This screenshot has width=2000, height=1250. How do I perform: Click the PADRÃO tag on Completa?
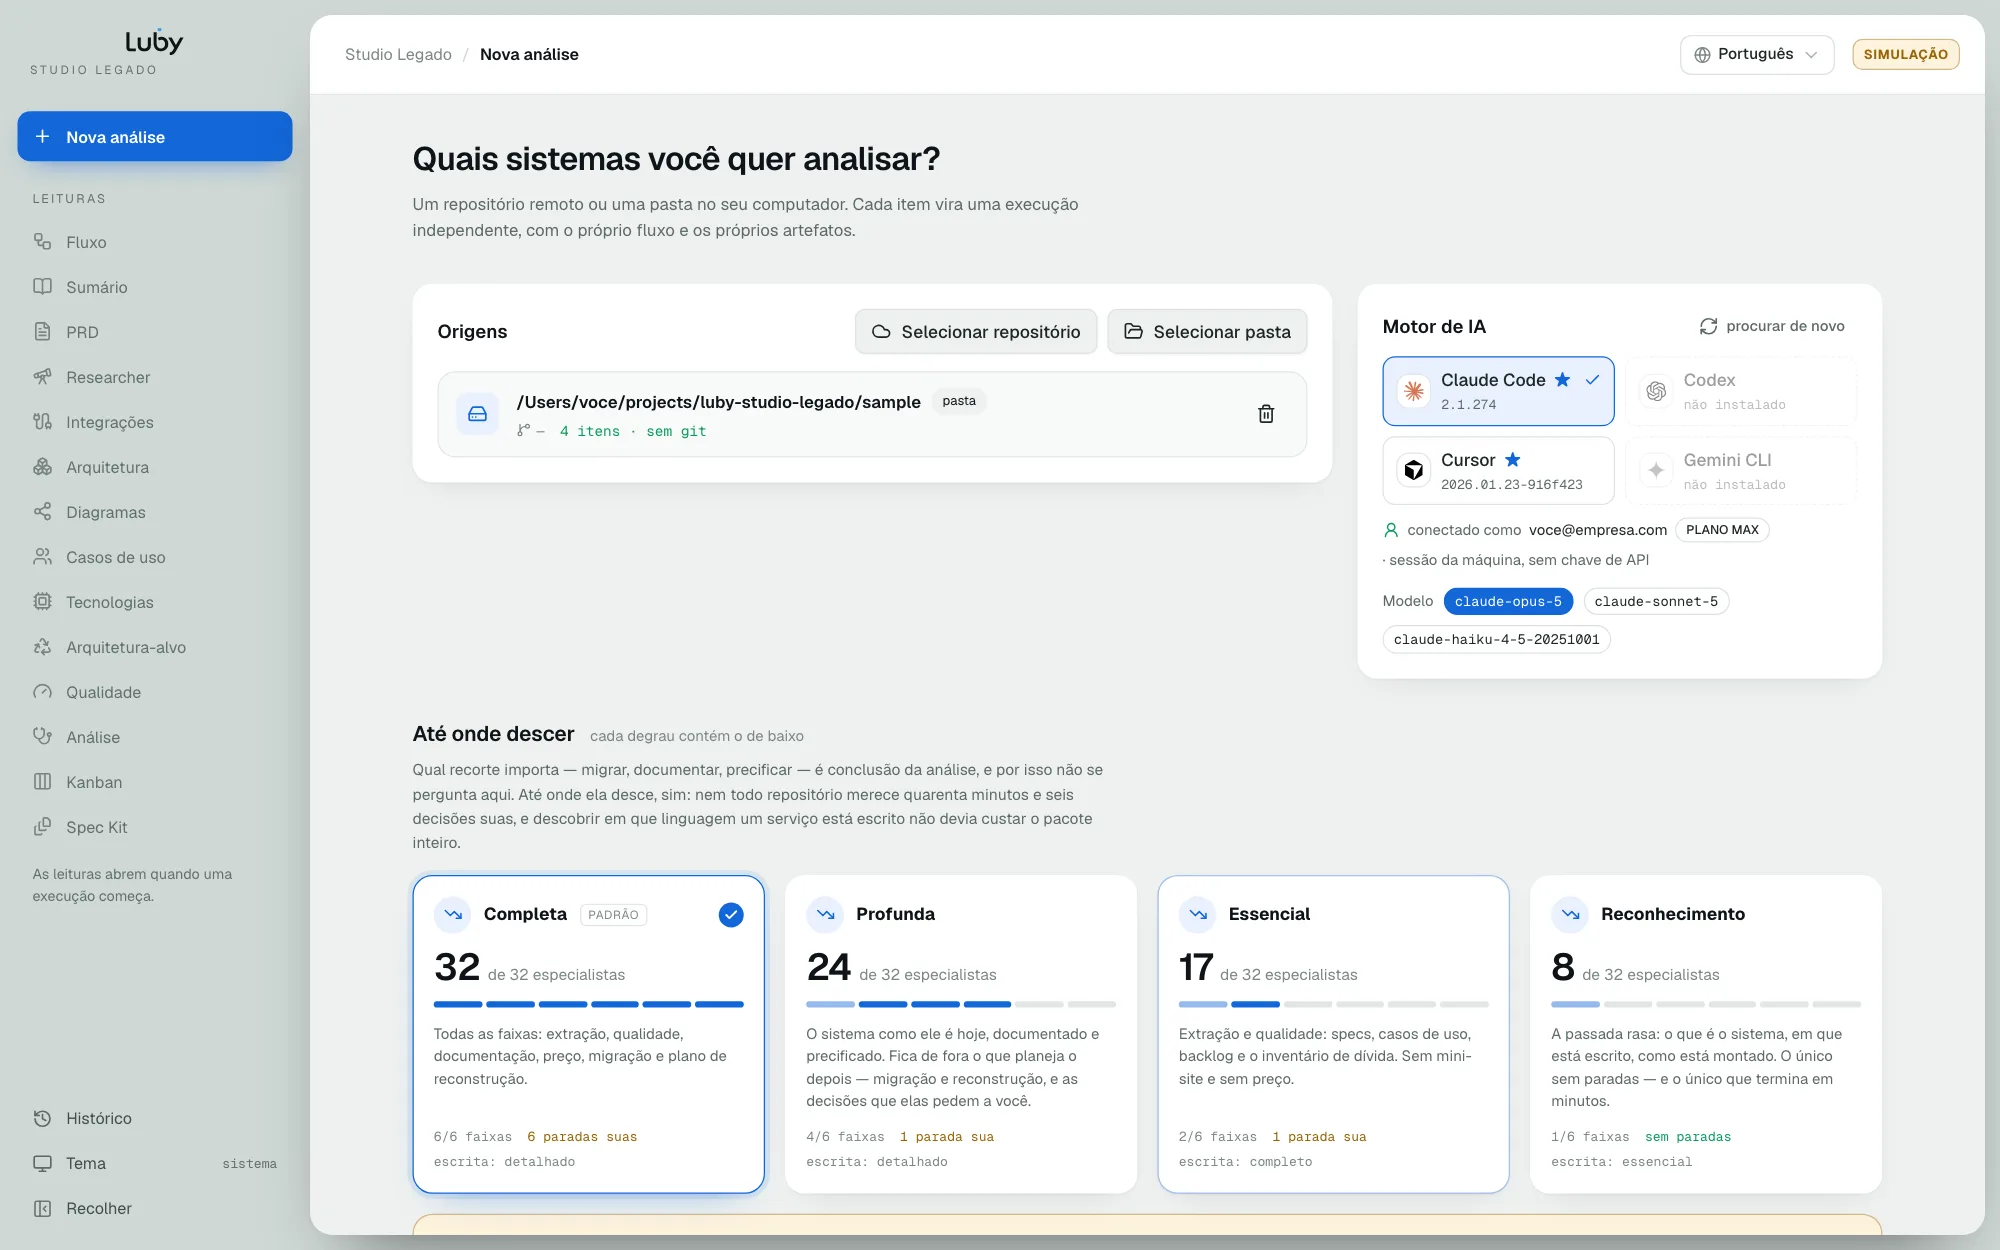click(613, 914)
